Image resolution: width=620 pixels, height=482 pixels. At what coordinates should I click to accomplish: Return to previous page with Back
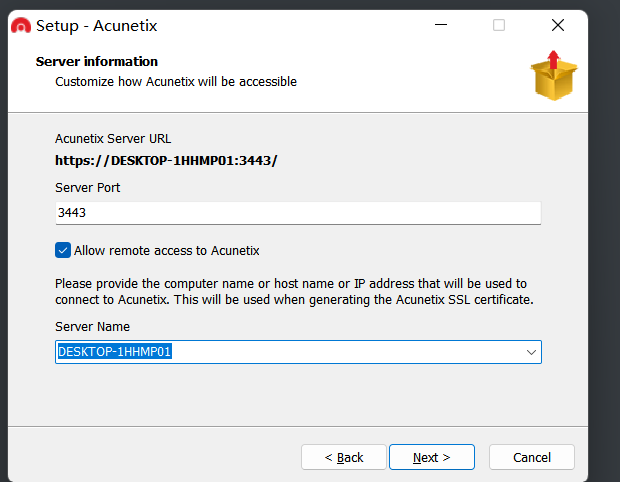coord(344,457)
